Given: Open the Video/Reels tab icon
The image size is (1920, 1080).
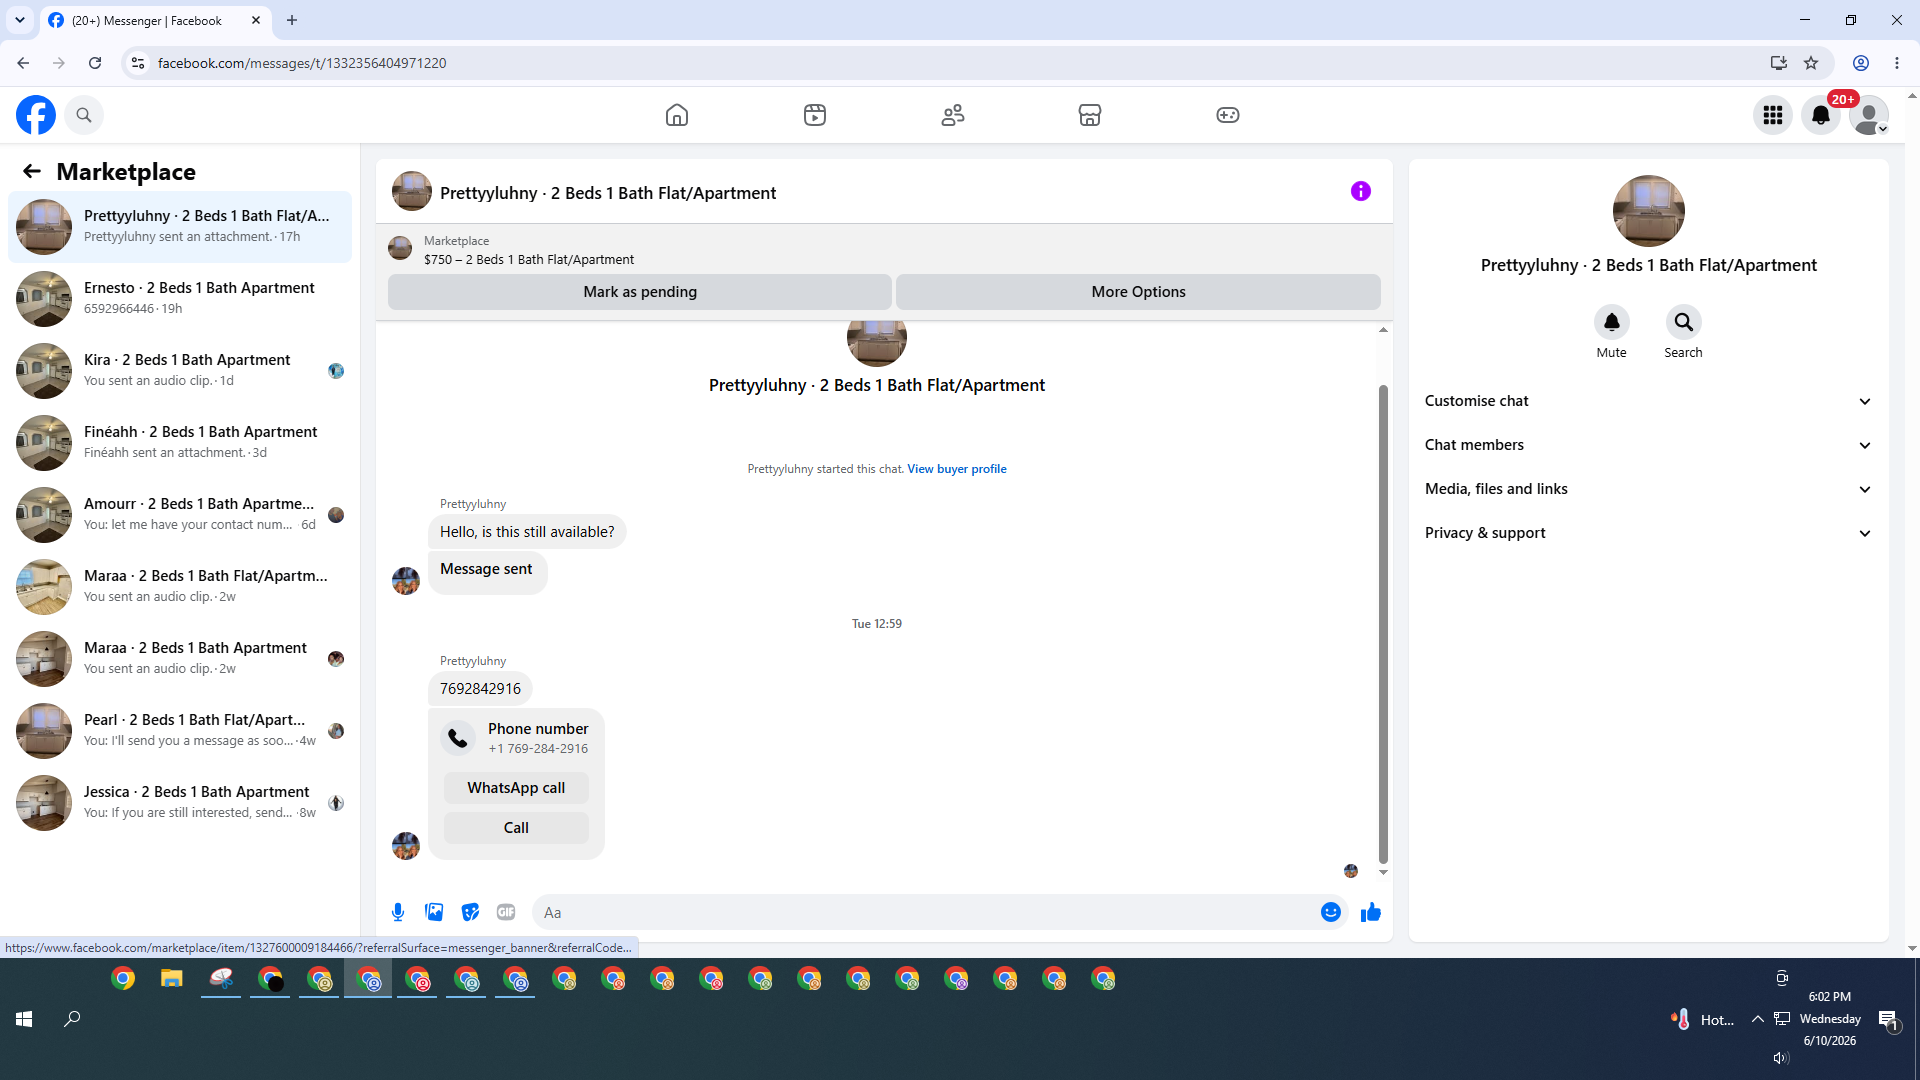Looking at the screenshot, I should 815,115.
